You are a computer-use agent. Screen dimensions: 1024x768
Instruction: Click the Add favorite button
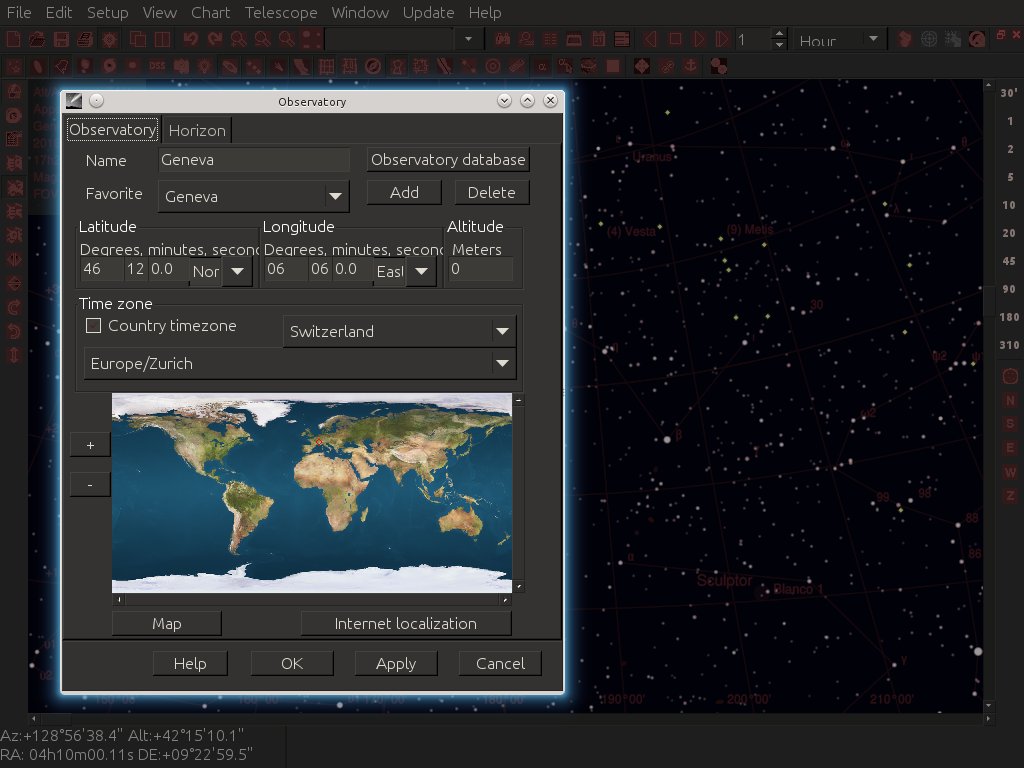(x=404, y=193)
